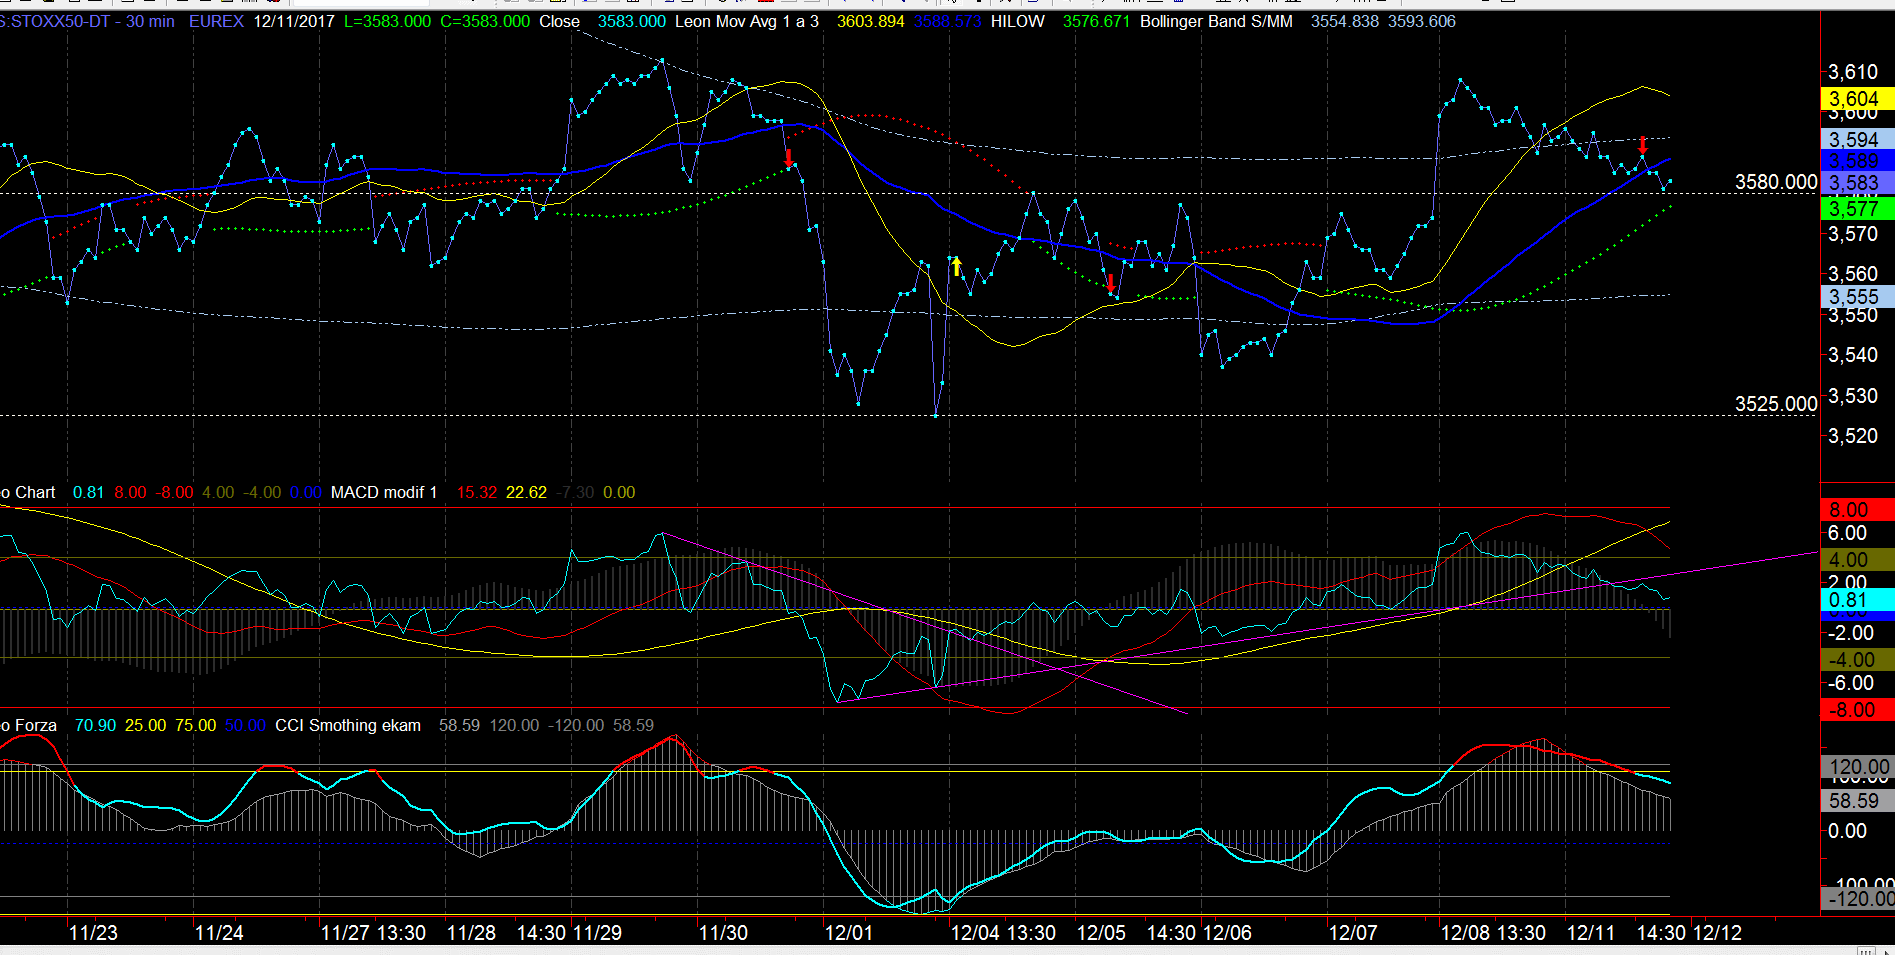Click the 12/04 13:30 time axis label
This screenshot has width=1895, height=955.
(1003, 933)
